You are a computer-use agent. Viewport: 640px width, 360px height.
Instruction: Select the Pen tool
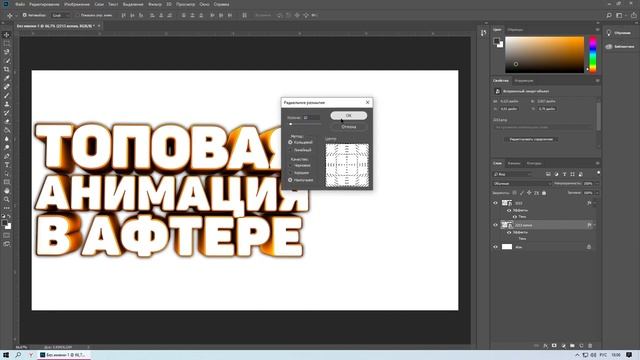(7, 156)
